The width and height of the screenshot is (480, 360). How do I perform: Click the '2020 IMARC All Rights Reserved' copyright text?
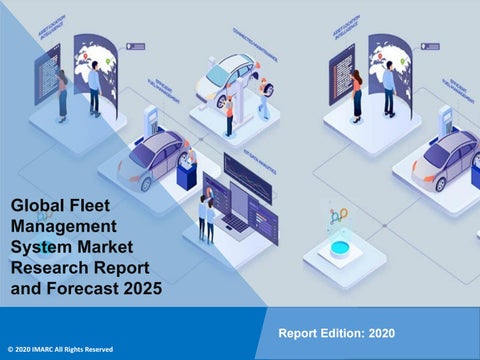(60, 349)
